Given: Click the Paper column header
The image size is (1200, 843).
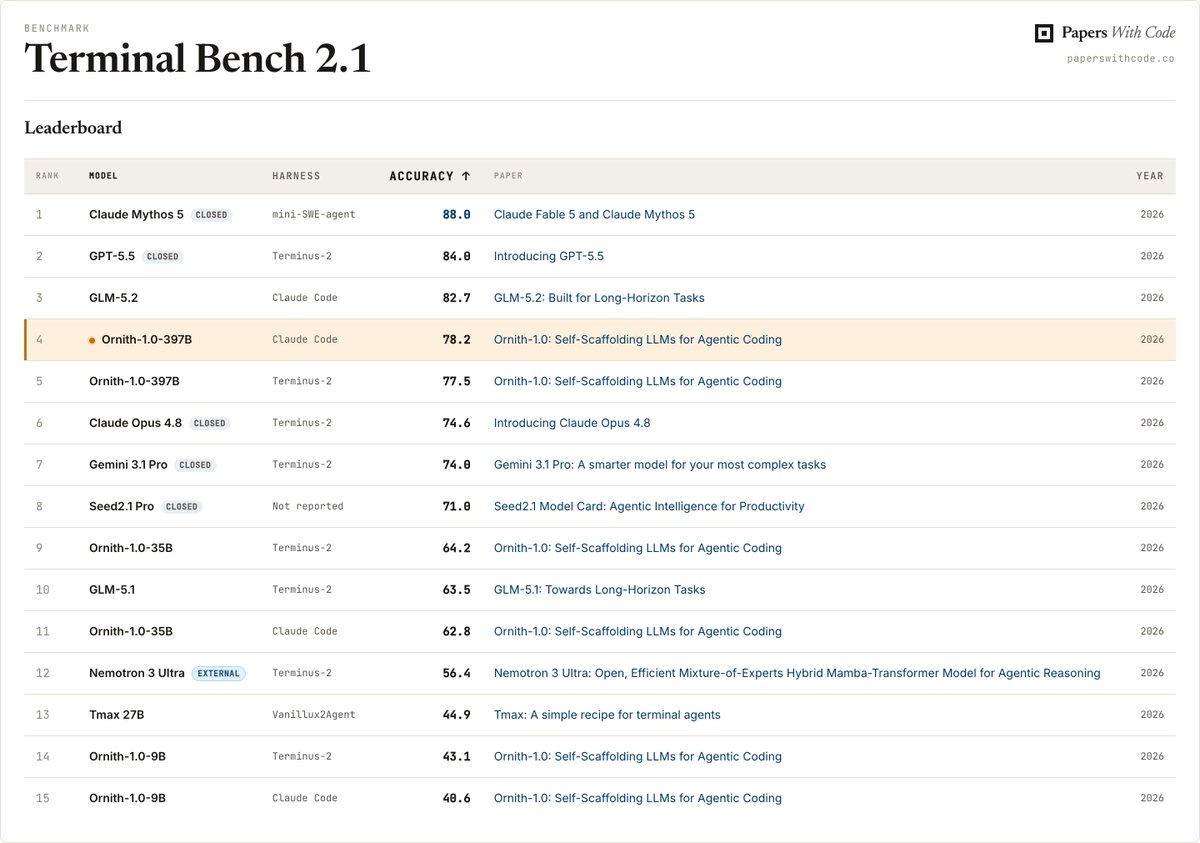Looking at the screenshot, I should (508, 176).
